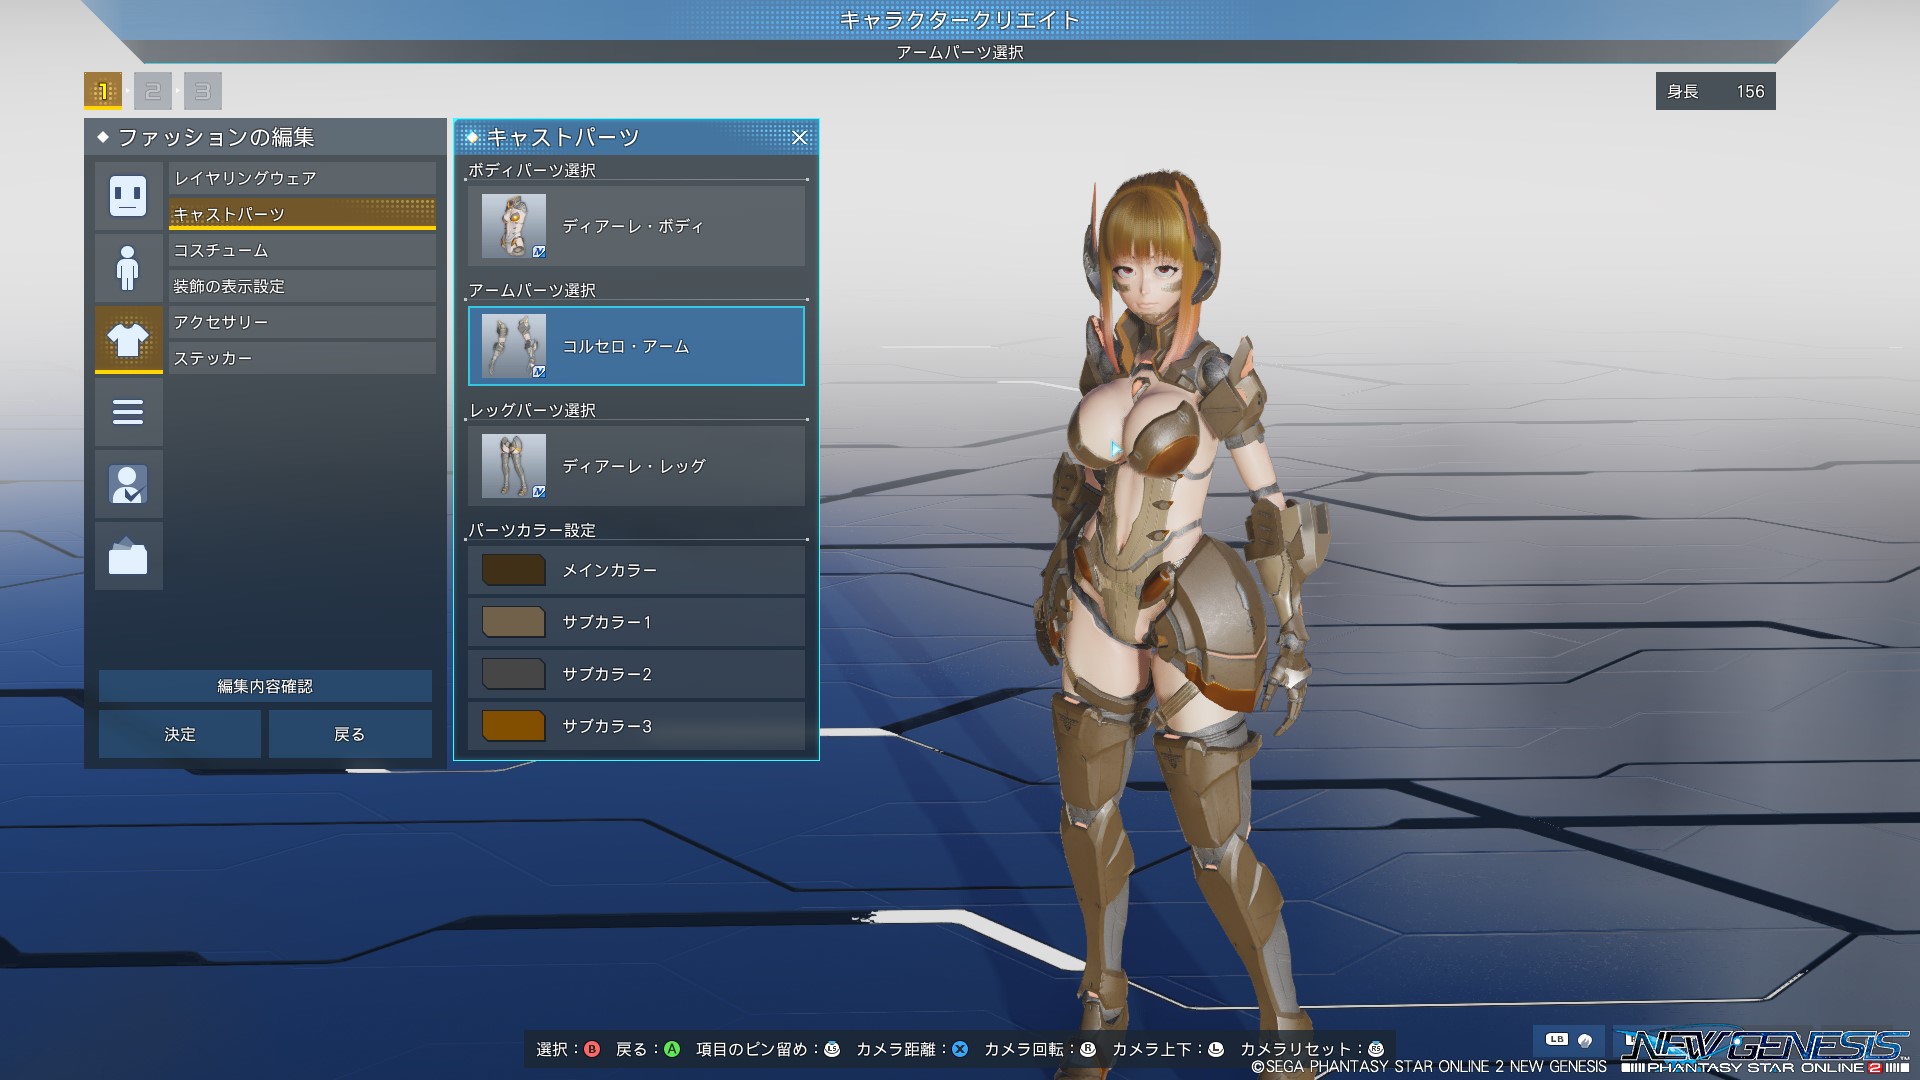This screenshot has height=1080, width=1920.
Task: Open 装飾の表示設定 menu item
Action: 302,286
